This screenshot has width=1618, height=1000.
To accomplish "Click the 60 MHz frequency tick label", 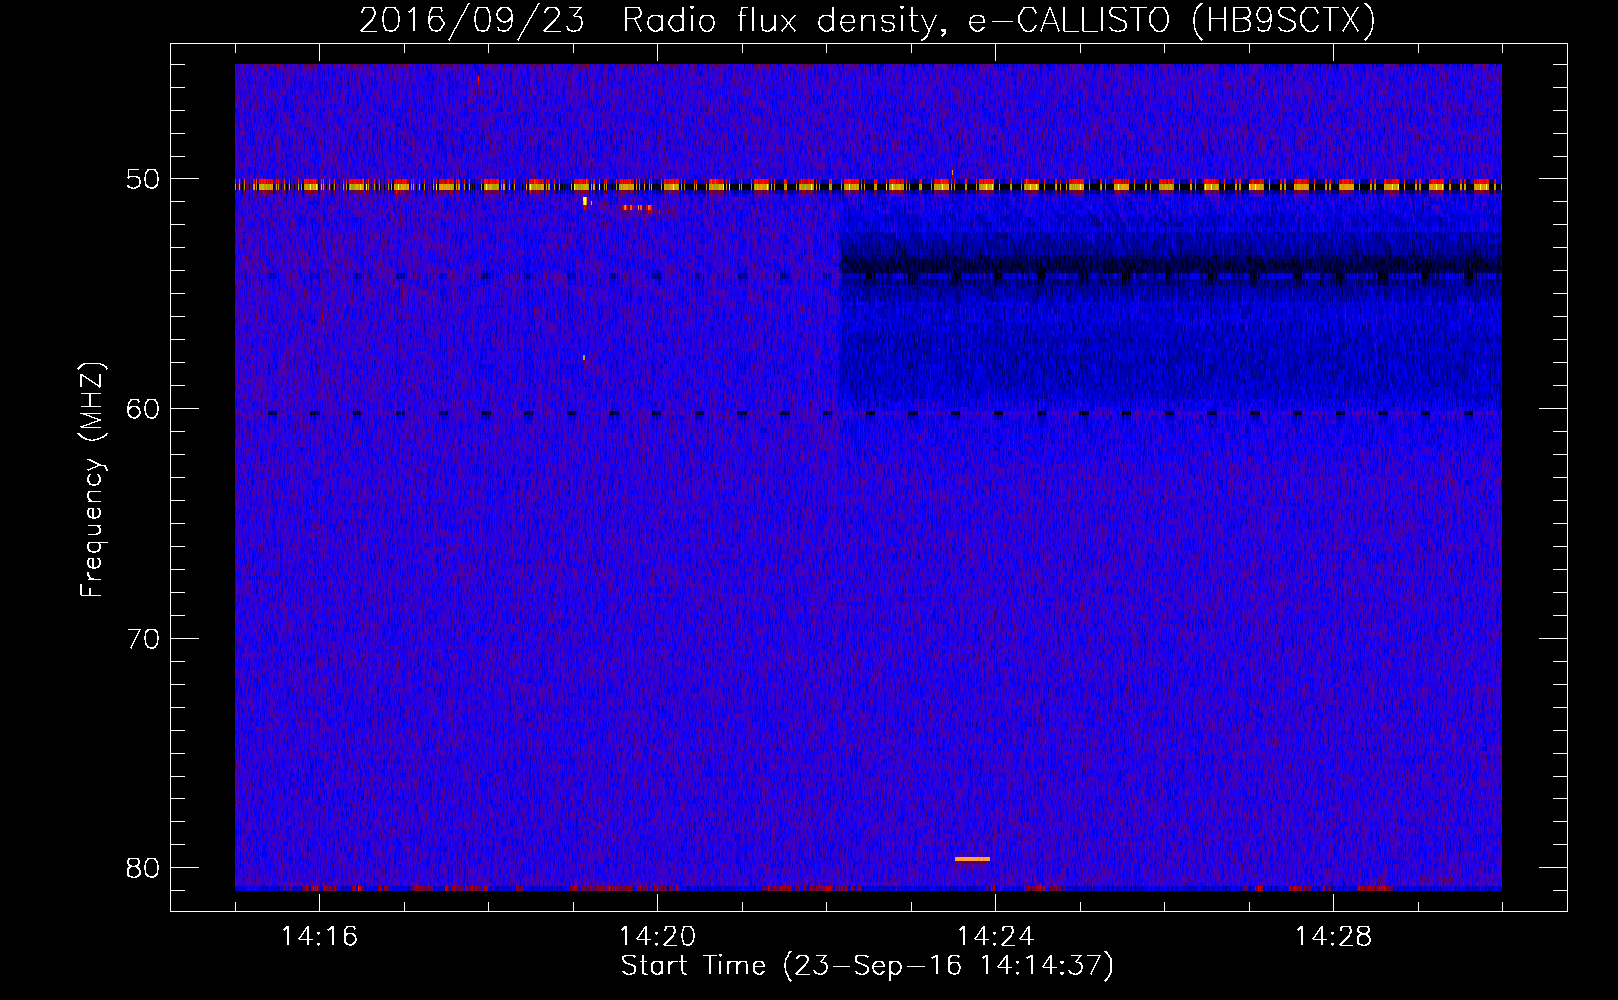I will point(143,409).
